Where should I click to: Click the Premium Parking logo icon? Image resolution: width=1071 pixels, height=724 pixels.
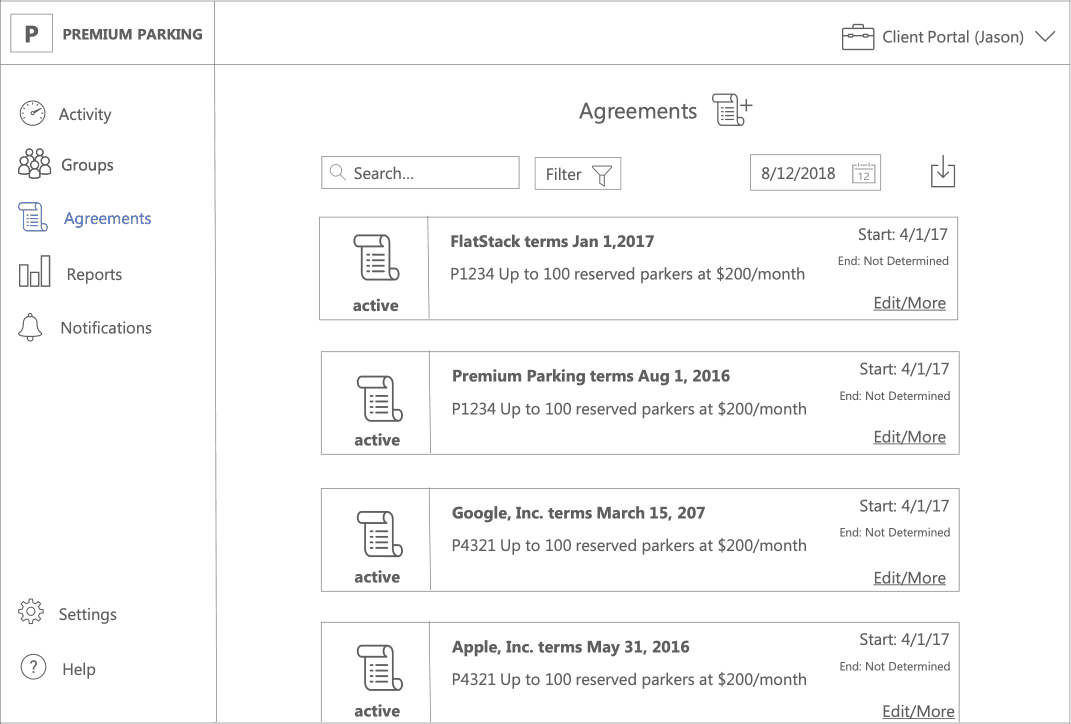click(x=31, y=32)
